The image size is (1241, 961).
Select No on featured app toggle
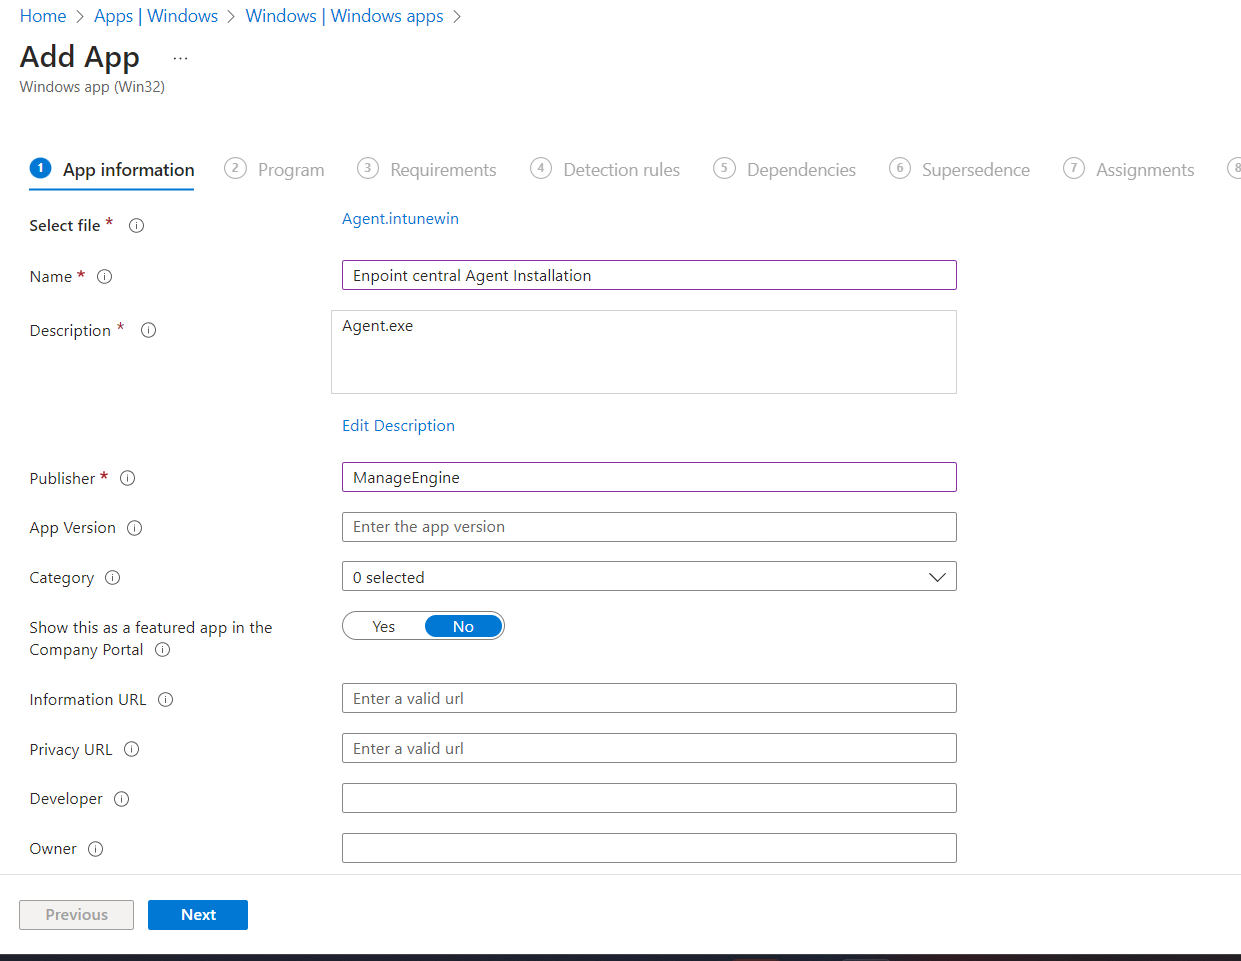tap(463, 627)
